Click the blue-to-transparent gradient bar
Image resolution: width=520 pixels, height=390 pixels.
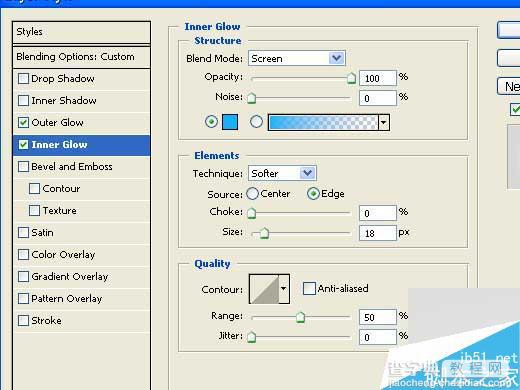(323, 122)
